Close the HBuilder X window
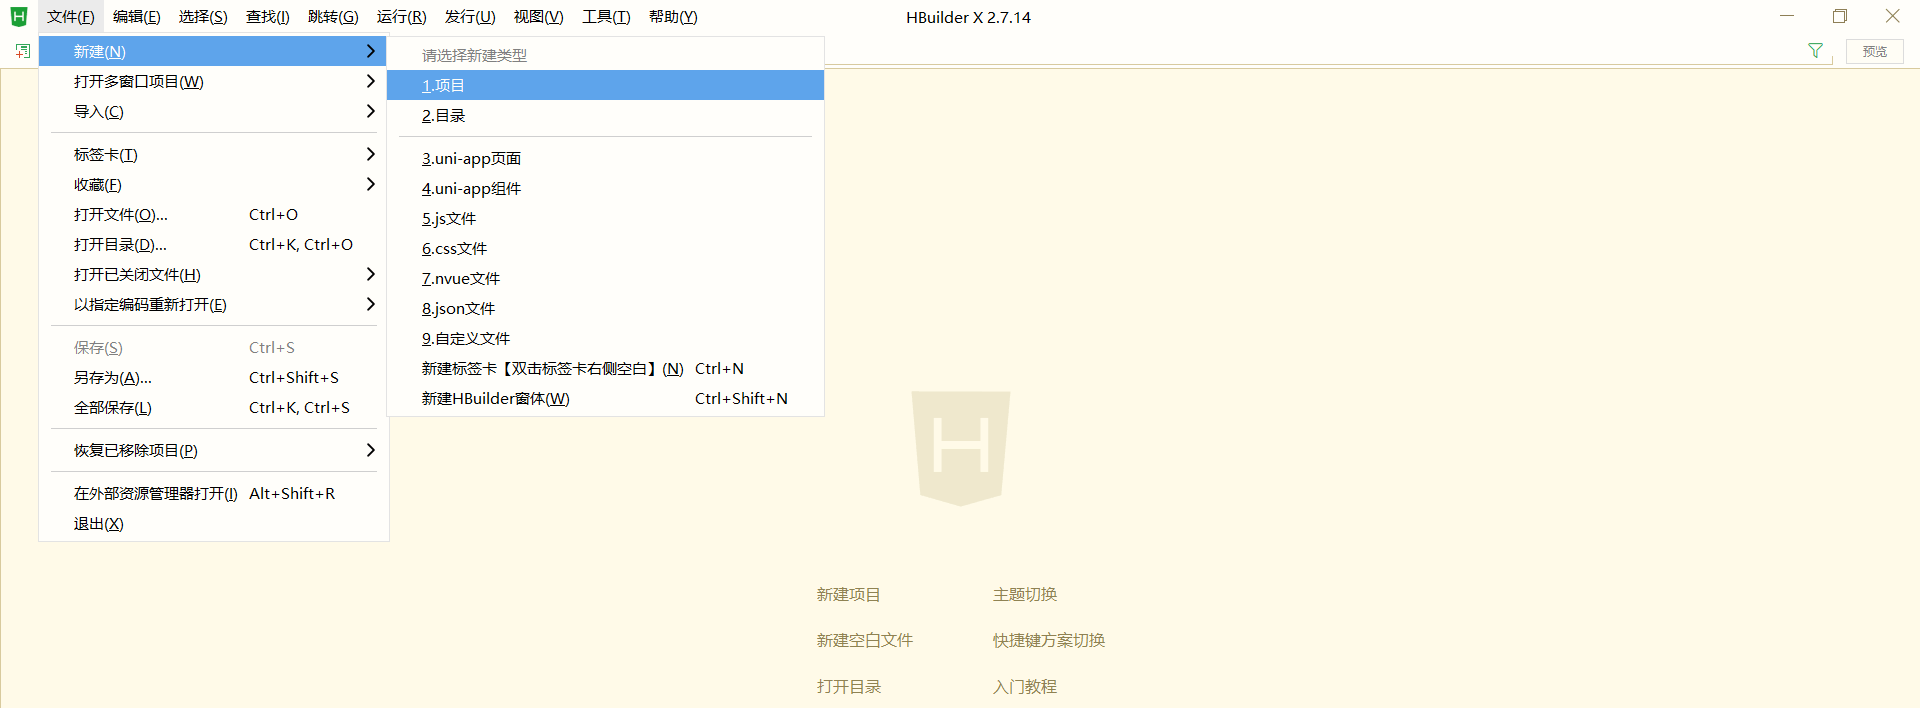 (1893, 16)
